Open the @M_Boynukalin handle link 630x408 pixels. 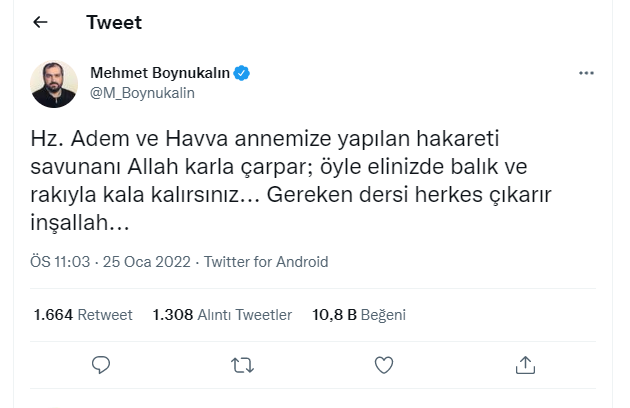click(142, 93)
